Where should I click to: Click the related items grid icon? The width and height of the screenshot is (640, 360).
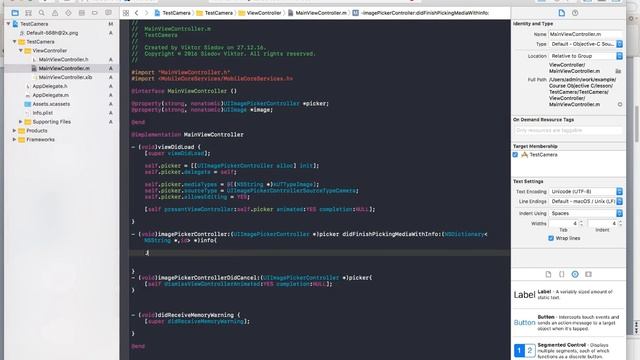point(126,13)
